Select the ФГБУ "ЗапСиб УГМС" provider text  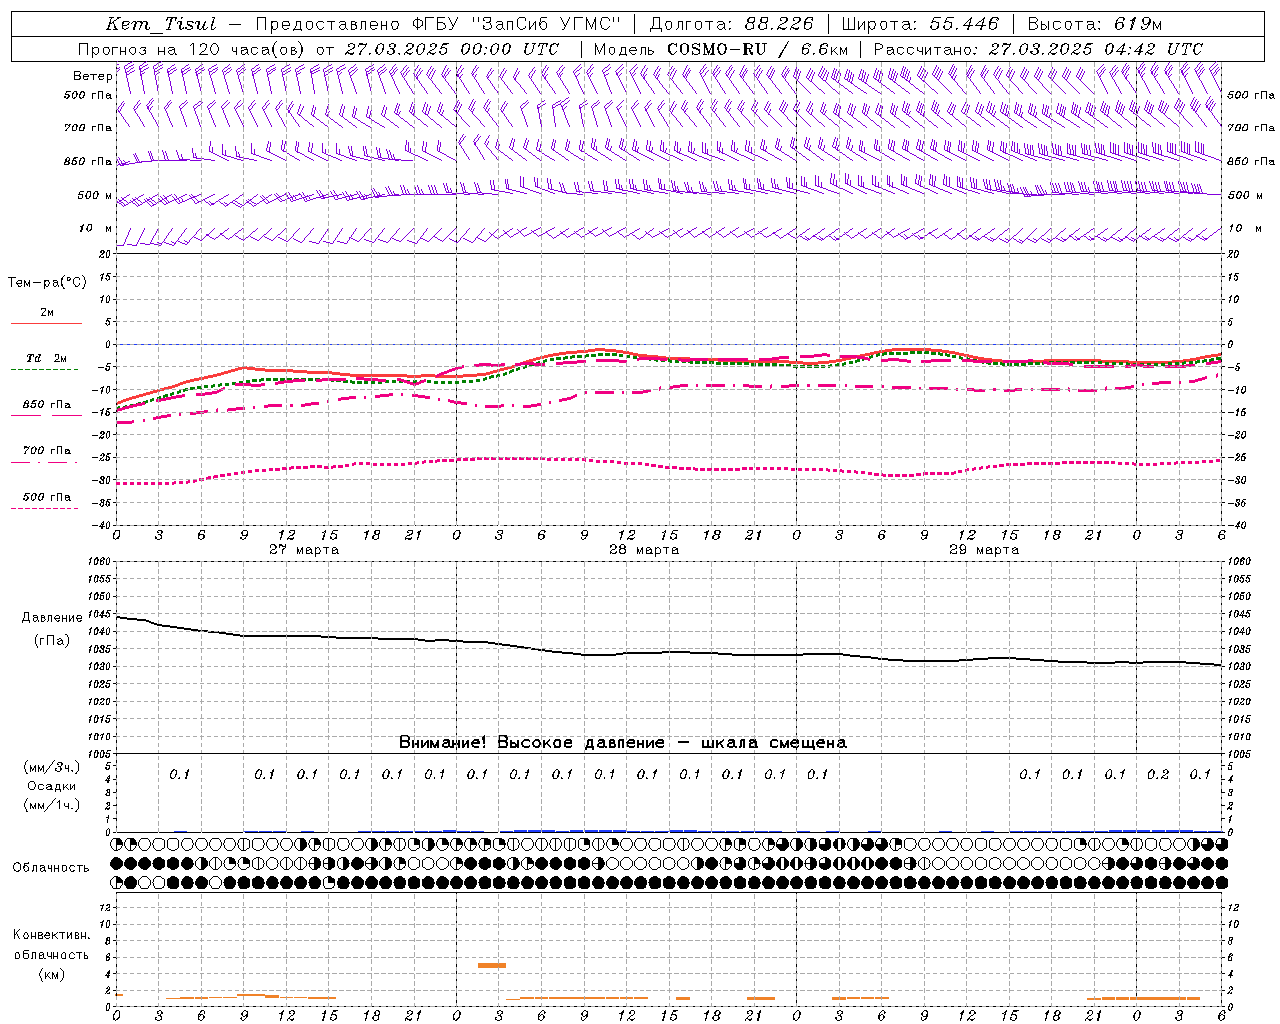pyautogui.click(x=516, y=24)
